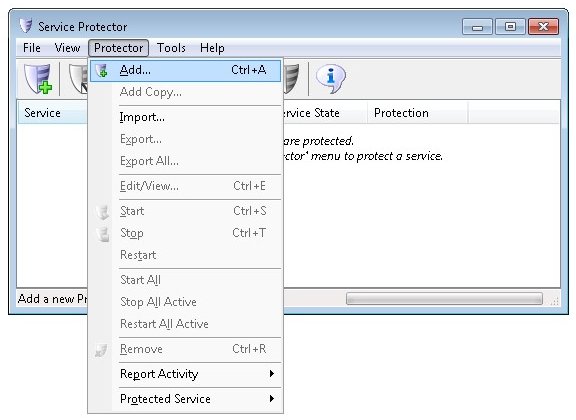This screenshot has height=420, width=576.
Task: Close the open Protector menu
Action: click(x=118, y=48)
